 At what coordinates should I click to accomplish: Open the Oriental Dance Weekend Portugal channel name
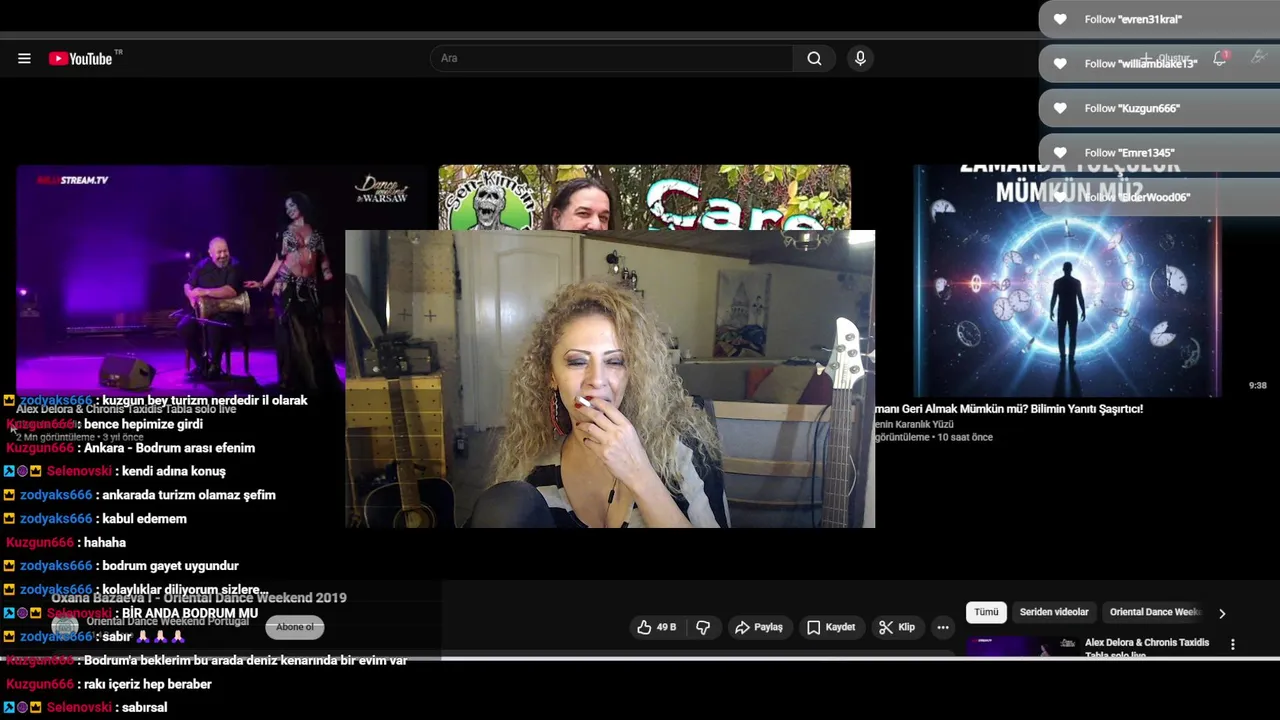(x=167, y=621)
